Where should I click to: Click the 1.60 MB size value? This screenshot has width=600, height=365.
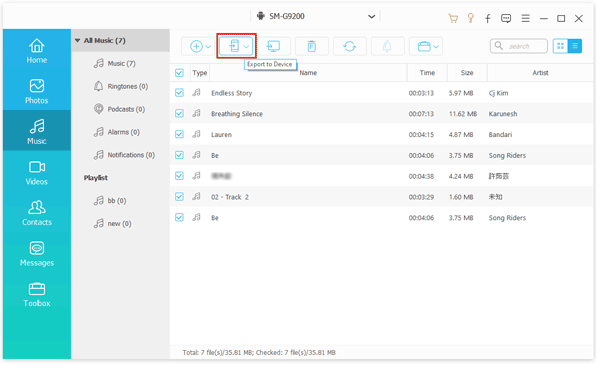461,197
